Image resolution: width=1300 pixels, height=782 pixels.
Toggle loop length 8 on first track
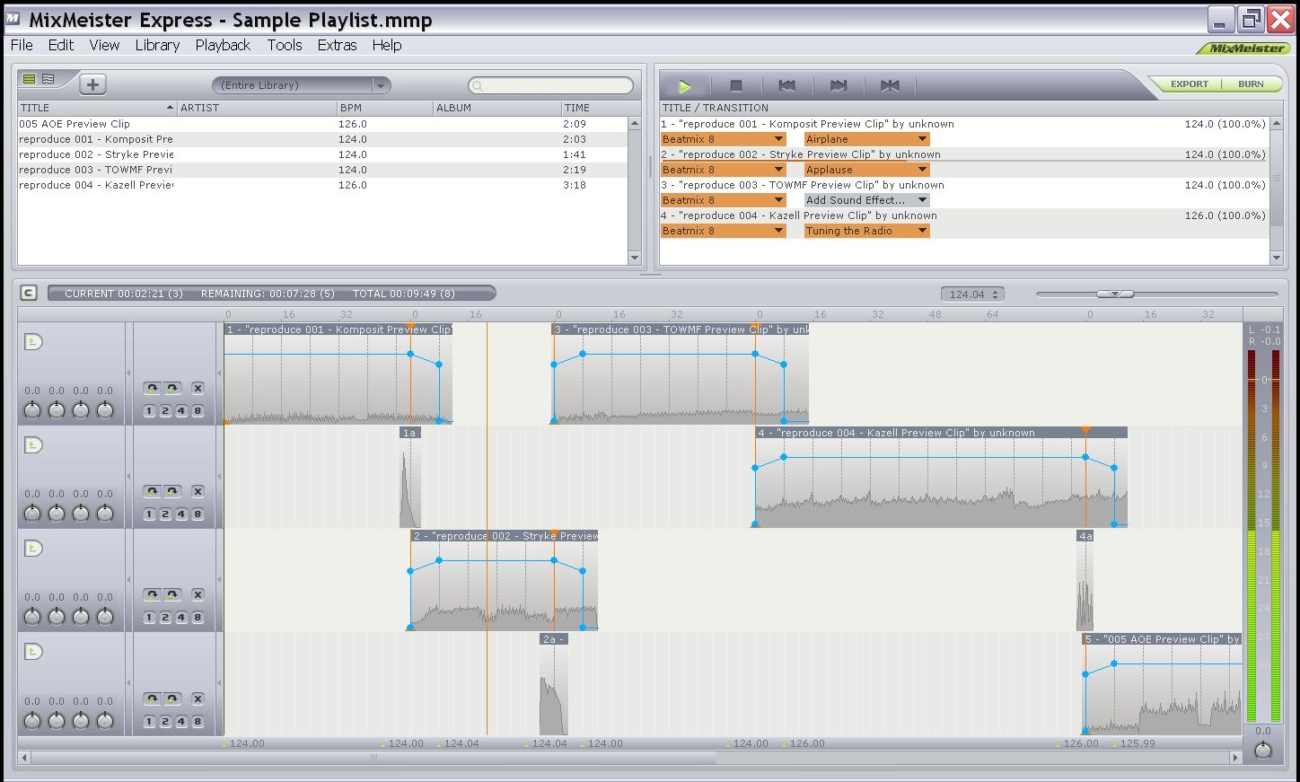pyautogui.click(x=197, y=411)
